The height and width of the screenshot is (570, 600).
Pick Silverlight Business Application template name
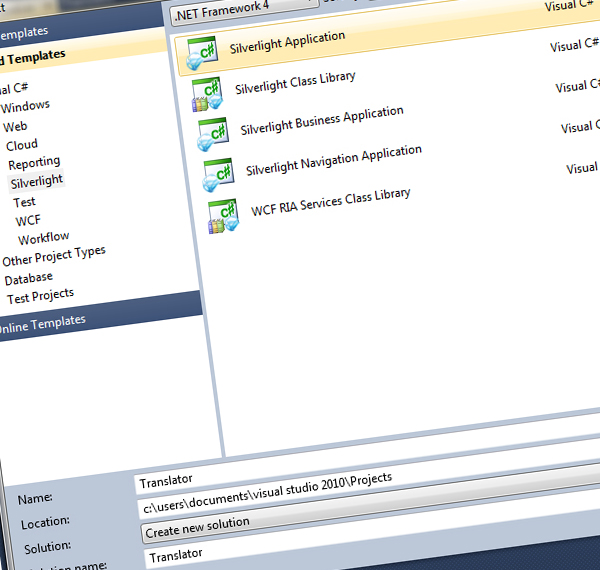(x=322, y=121)
